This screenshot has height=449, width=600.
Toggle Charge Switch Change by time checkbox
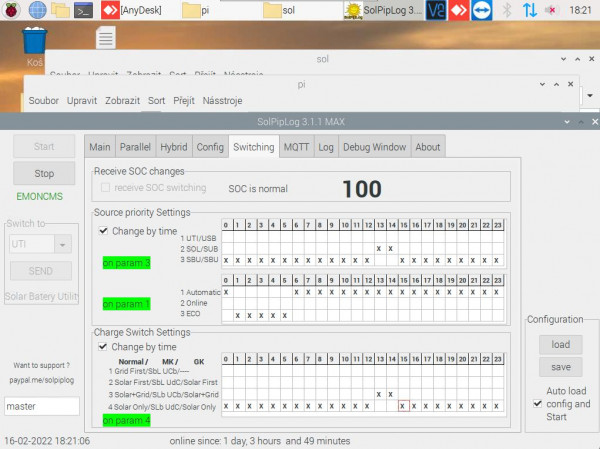click(x=103, y=346)
